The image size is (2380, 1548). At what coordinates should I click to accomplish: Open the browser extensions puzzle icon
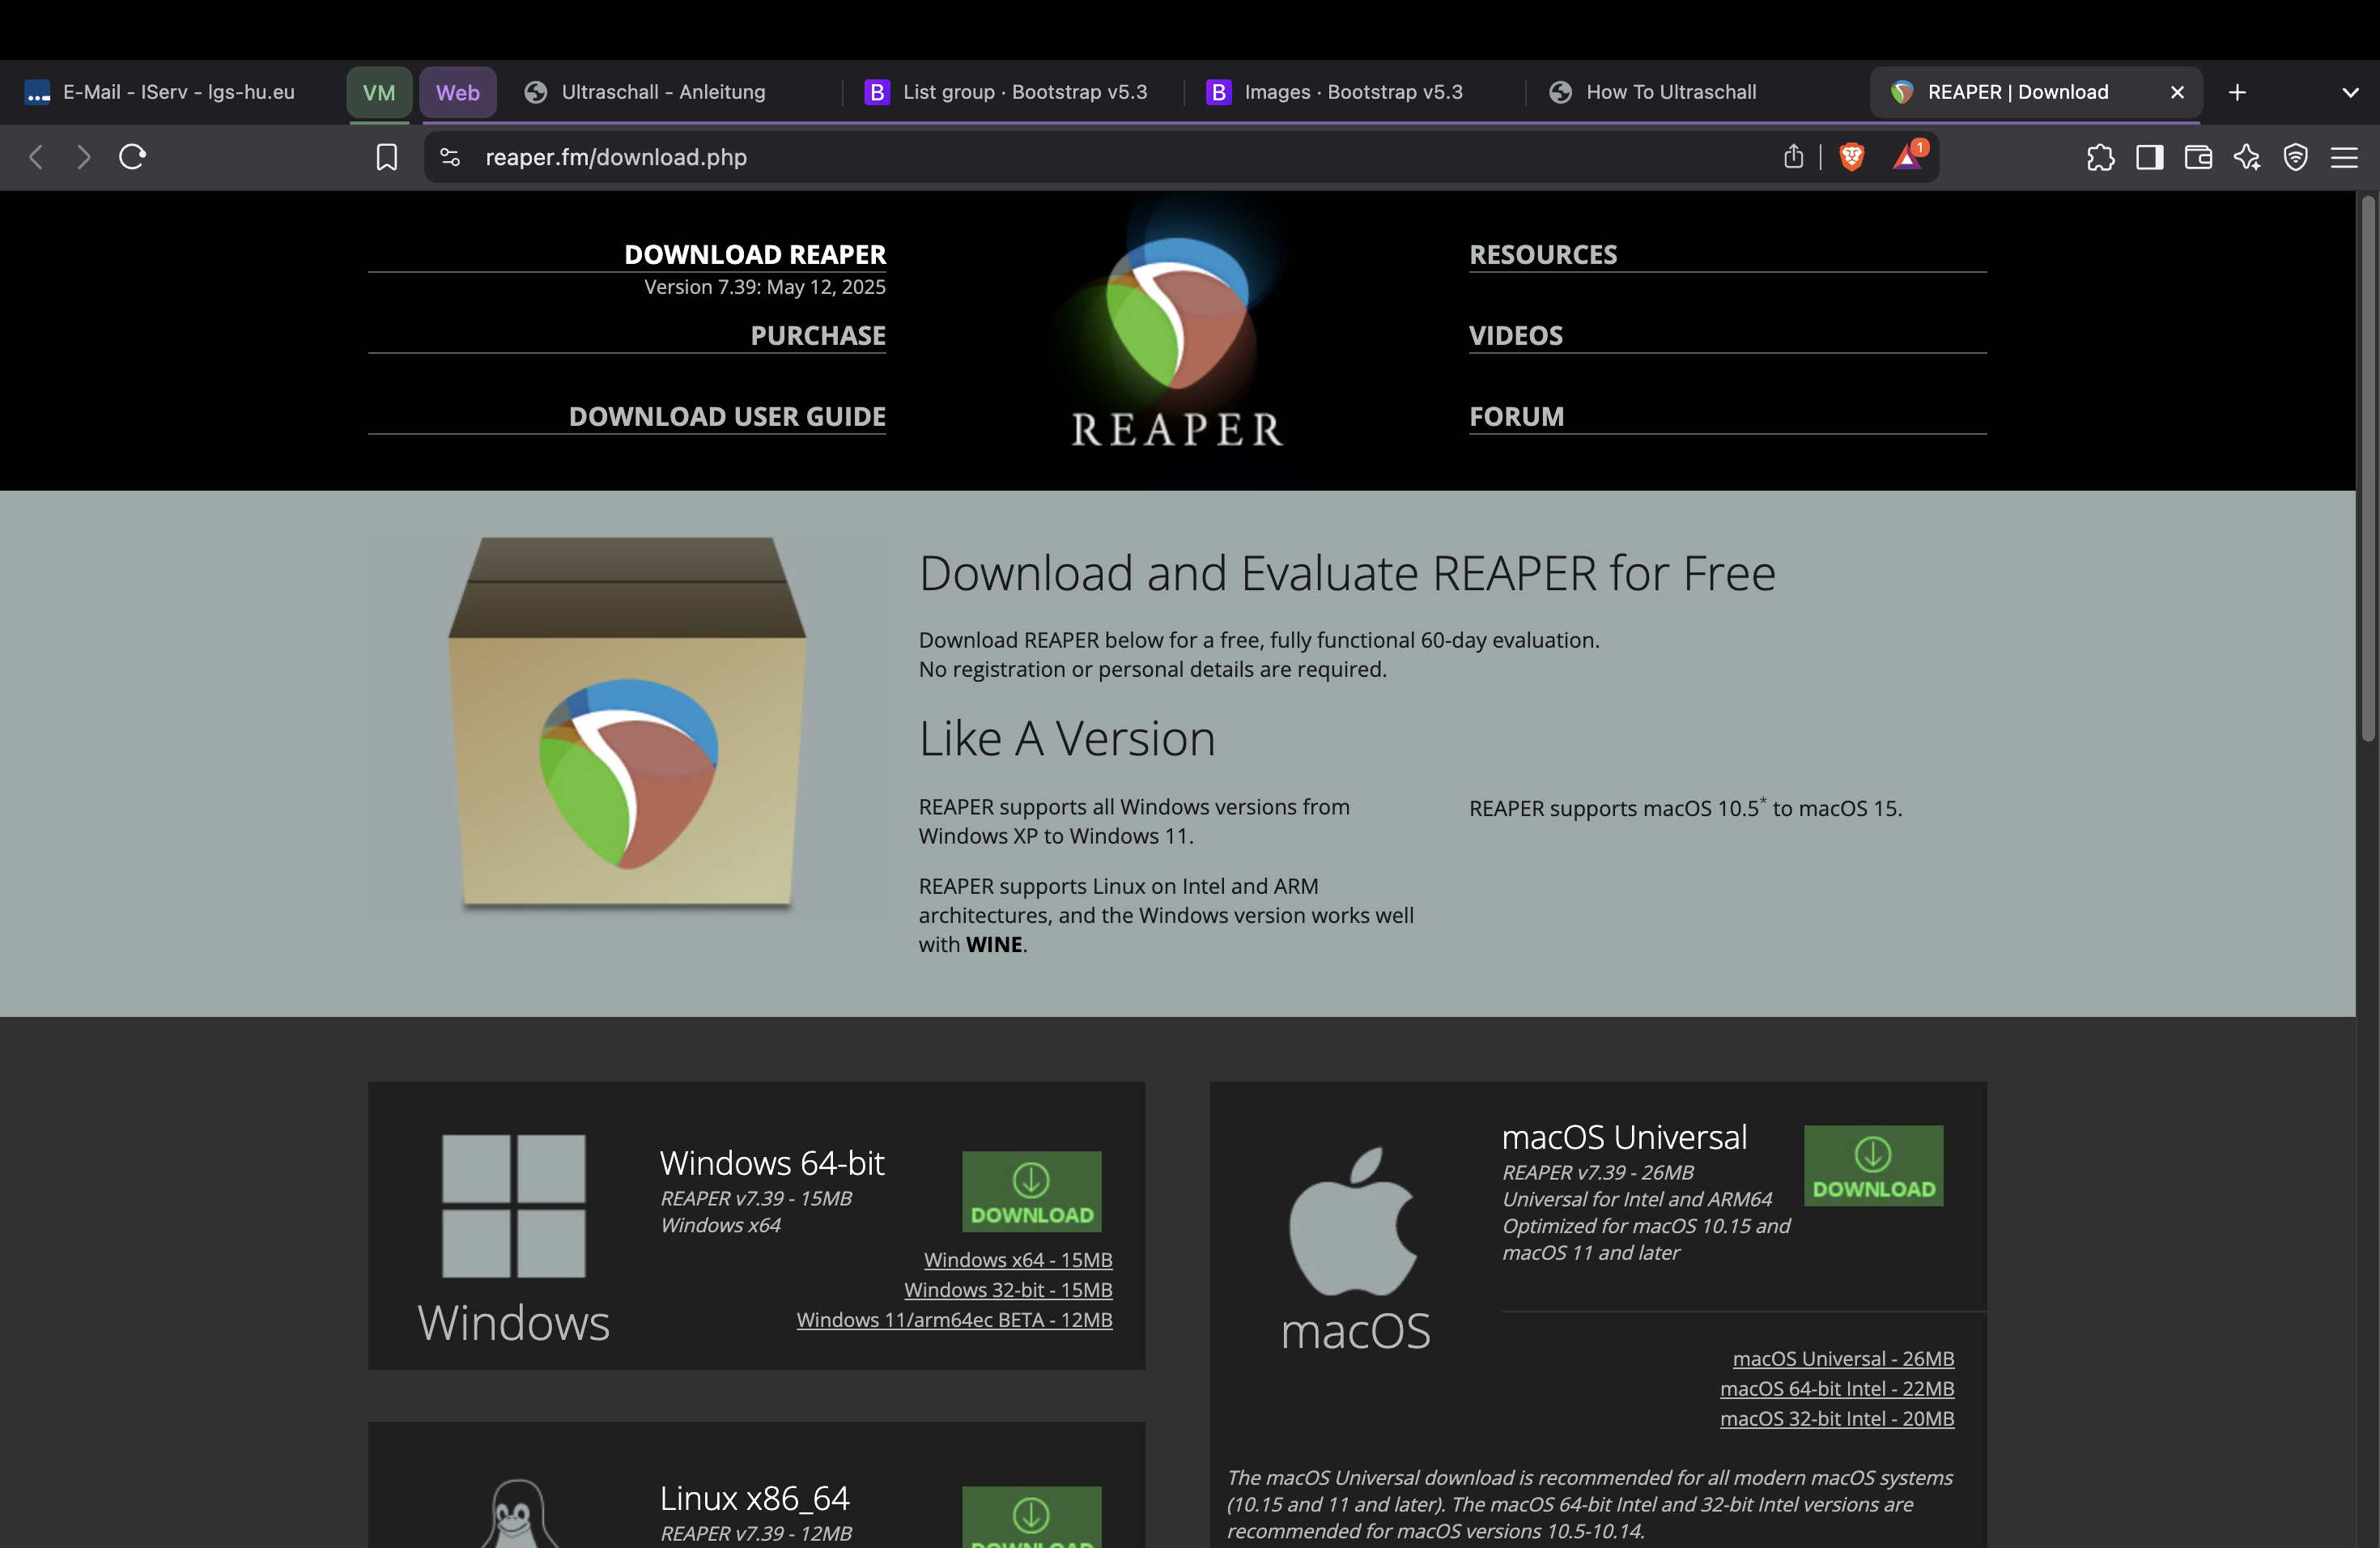click(x=2100, y=157)
